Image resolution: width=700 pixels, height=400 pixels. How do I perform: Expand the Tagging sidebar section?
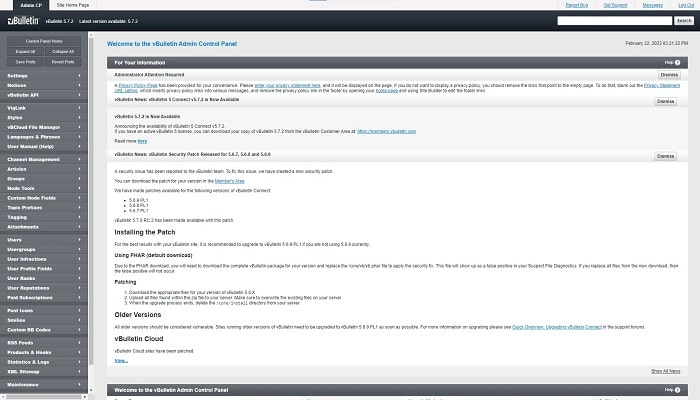point(44,217)
